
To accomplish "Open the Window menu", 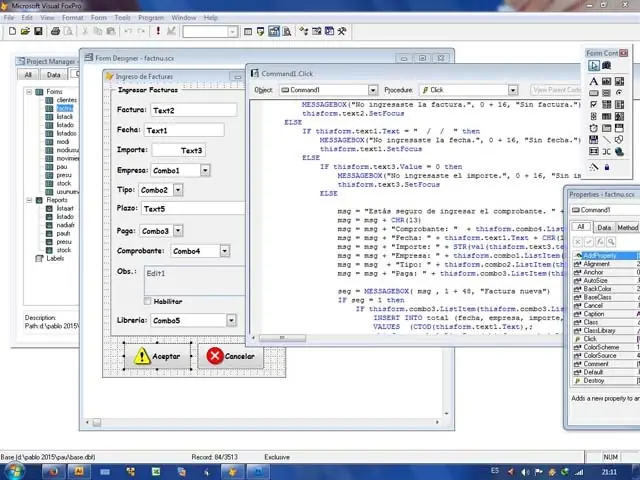I will [x=184, y=18].
